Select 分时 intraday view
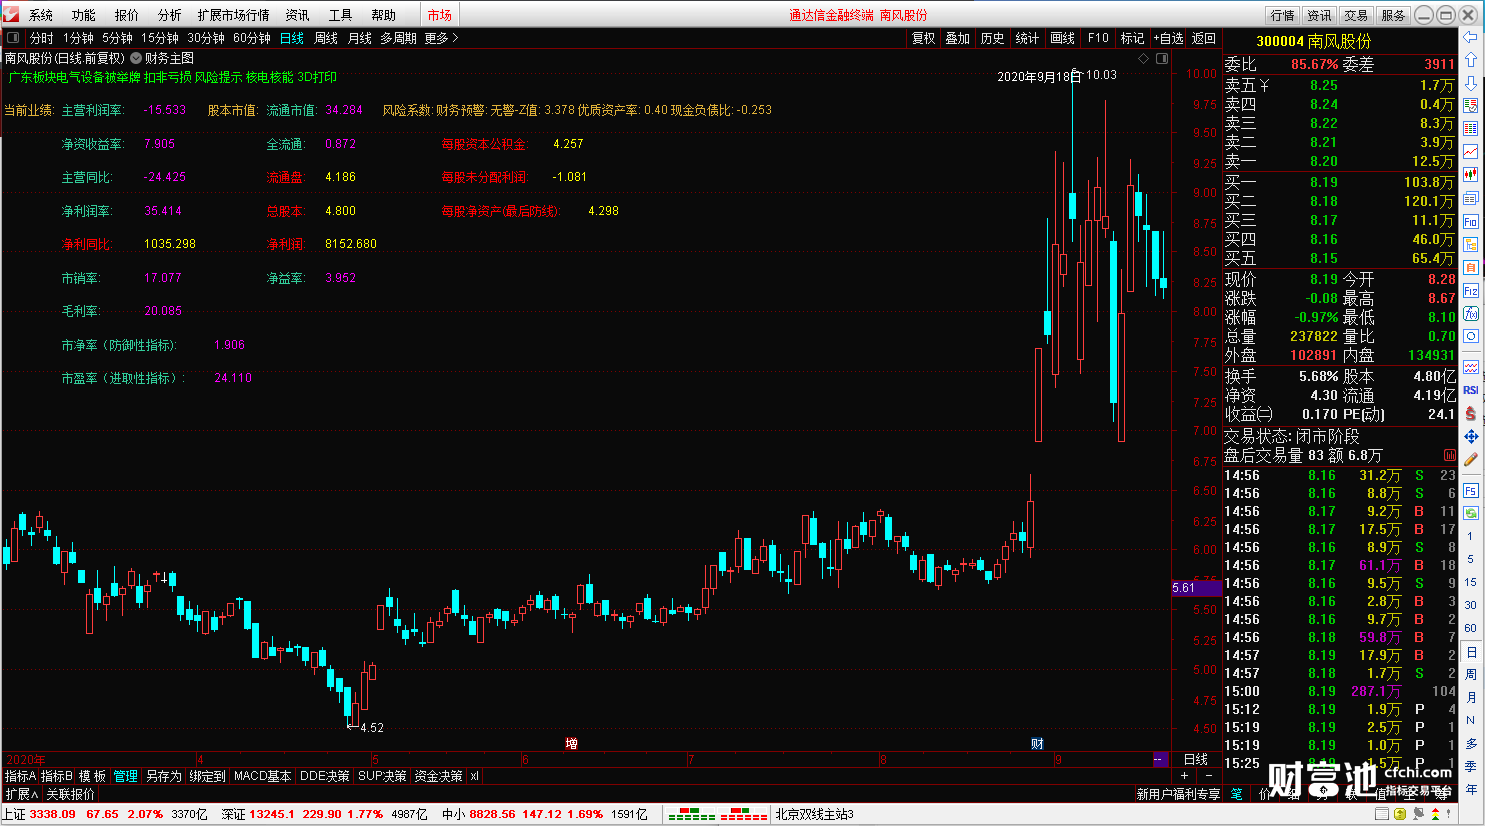Screen dimensions: 1485x826 42,38
